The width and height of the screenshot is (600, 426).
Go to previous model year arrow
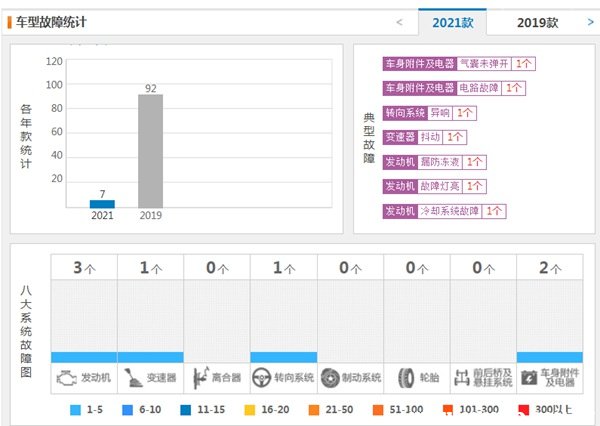(x=400, y=22)
